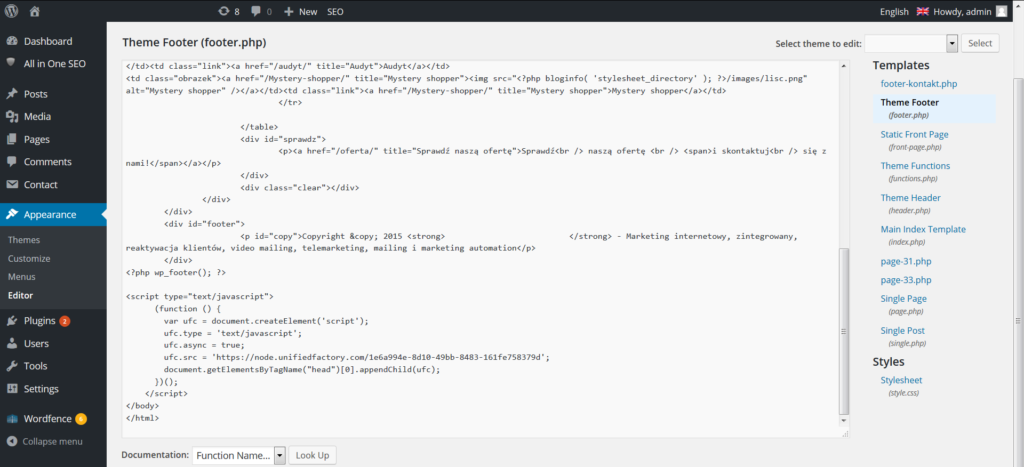Click the English language item

pyautogui.click(x=894, y=11)
